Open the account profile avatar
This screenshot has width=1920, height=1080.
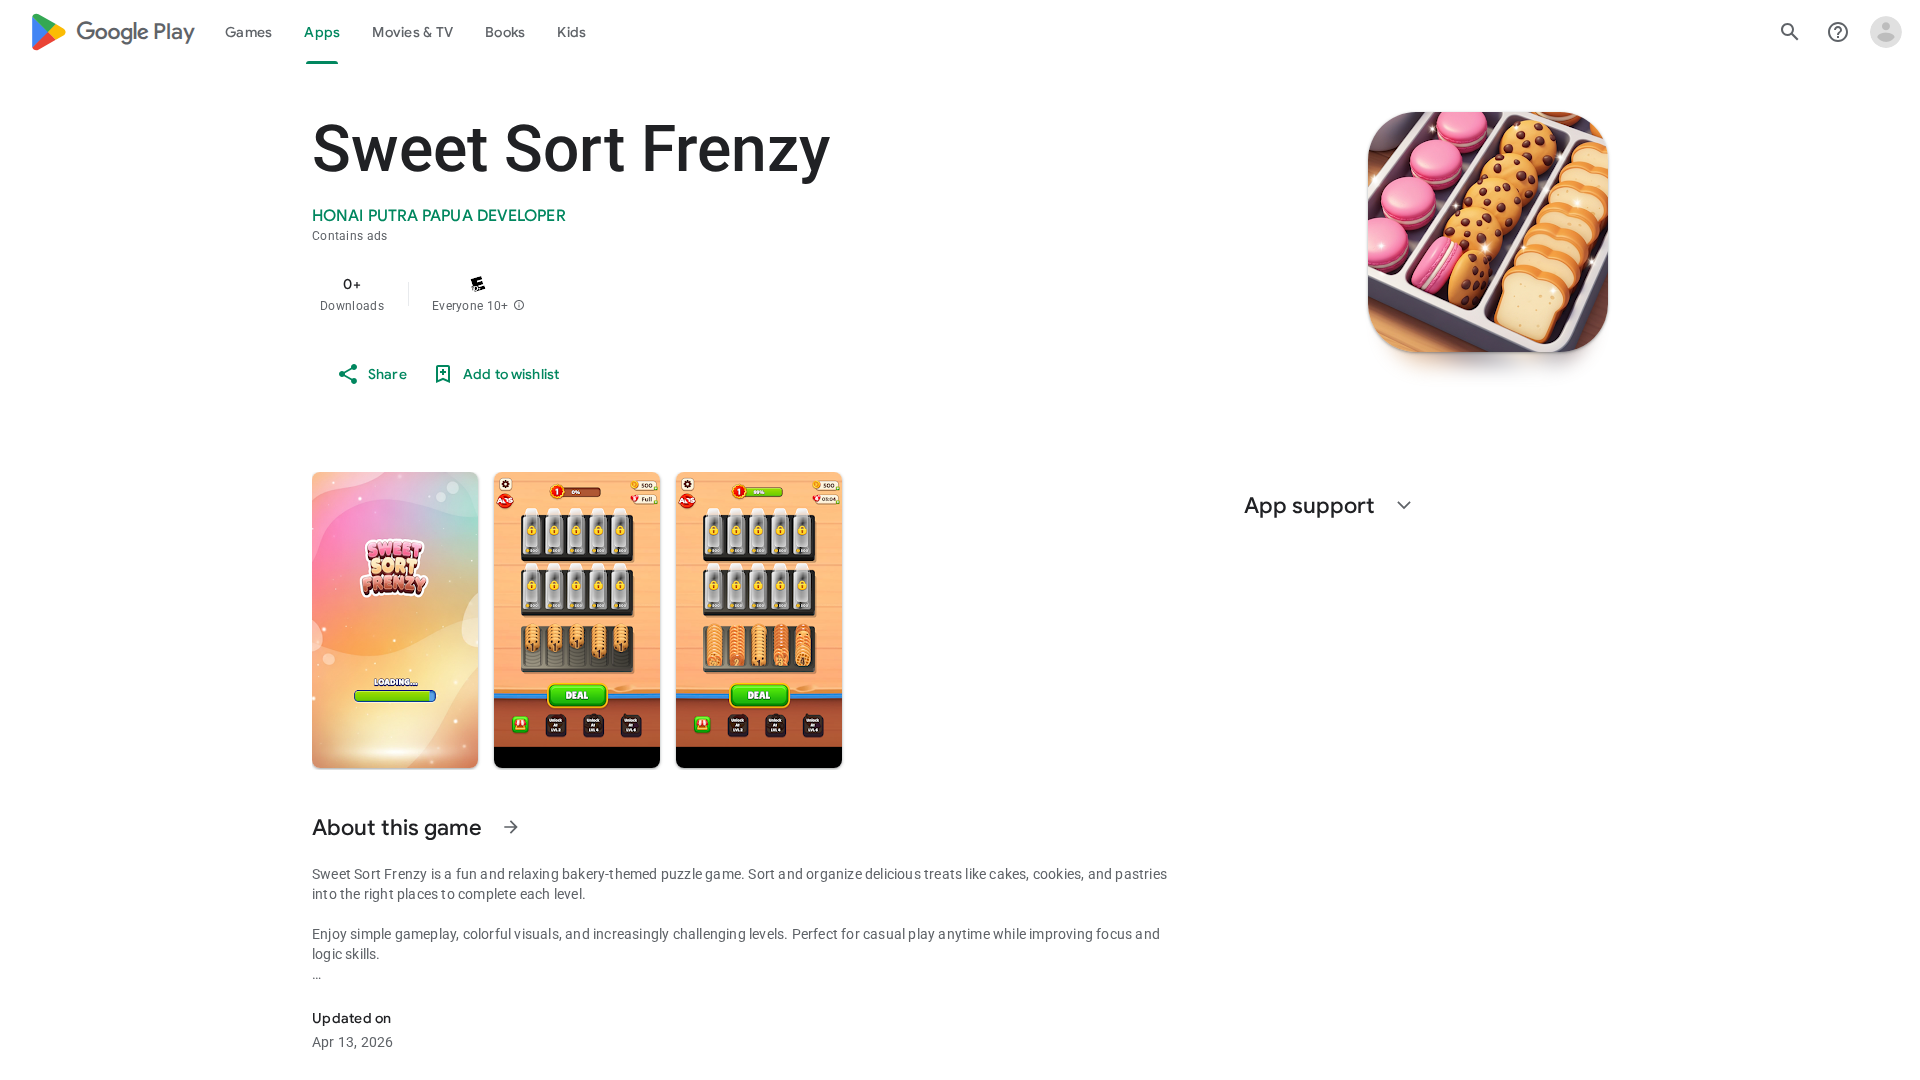click(1885, 32)
